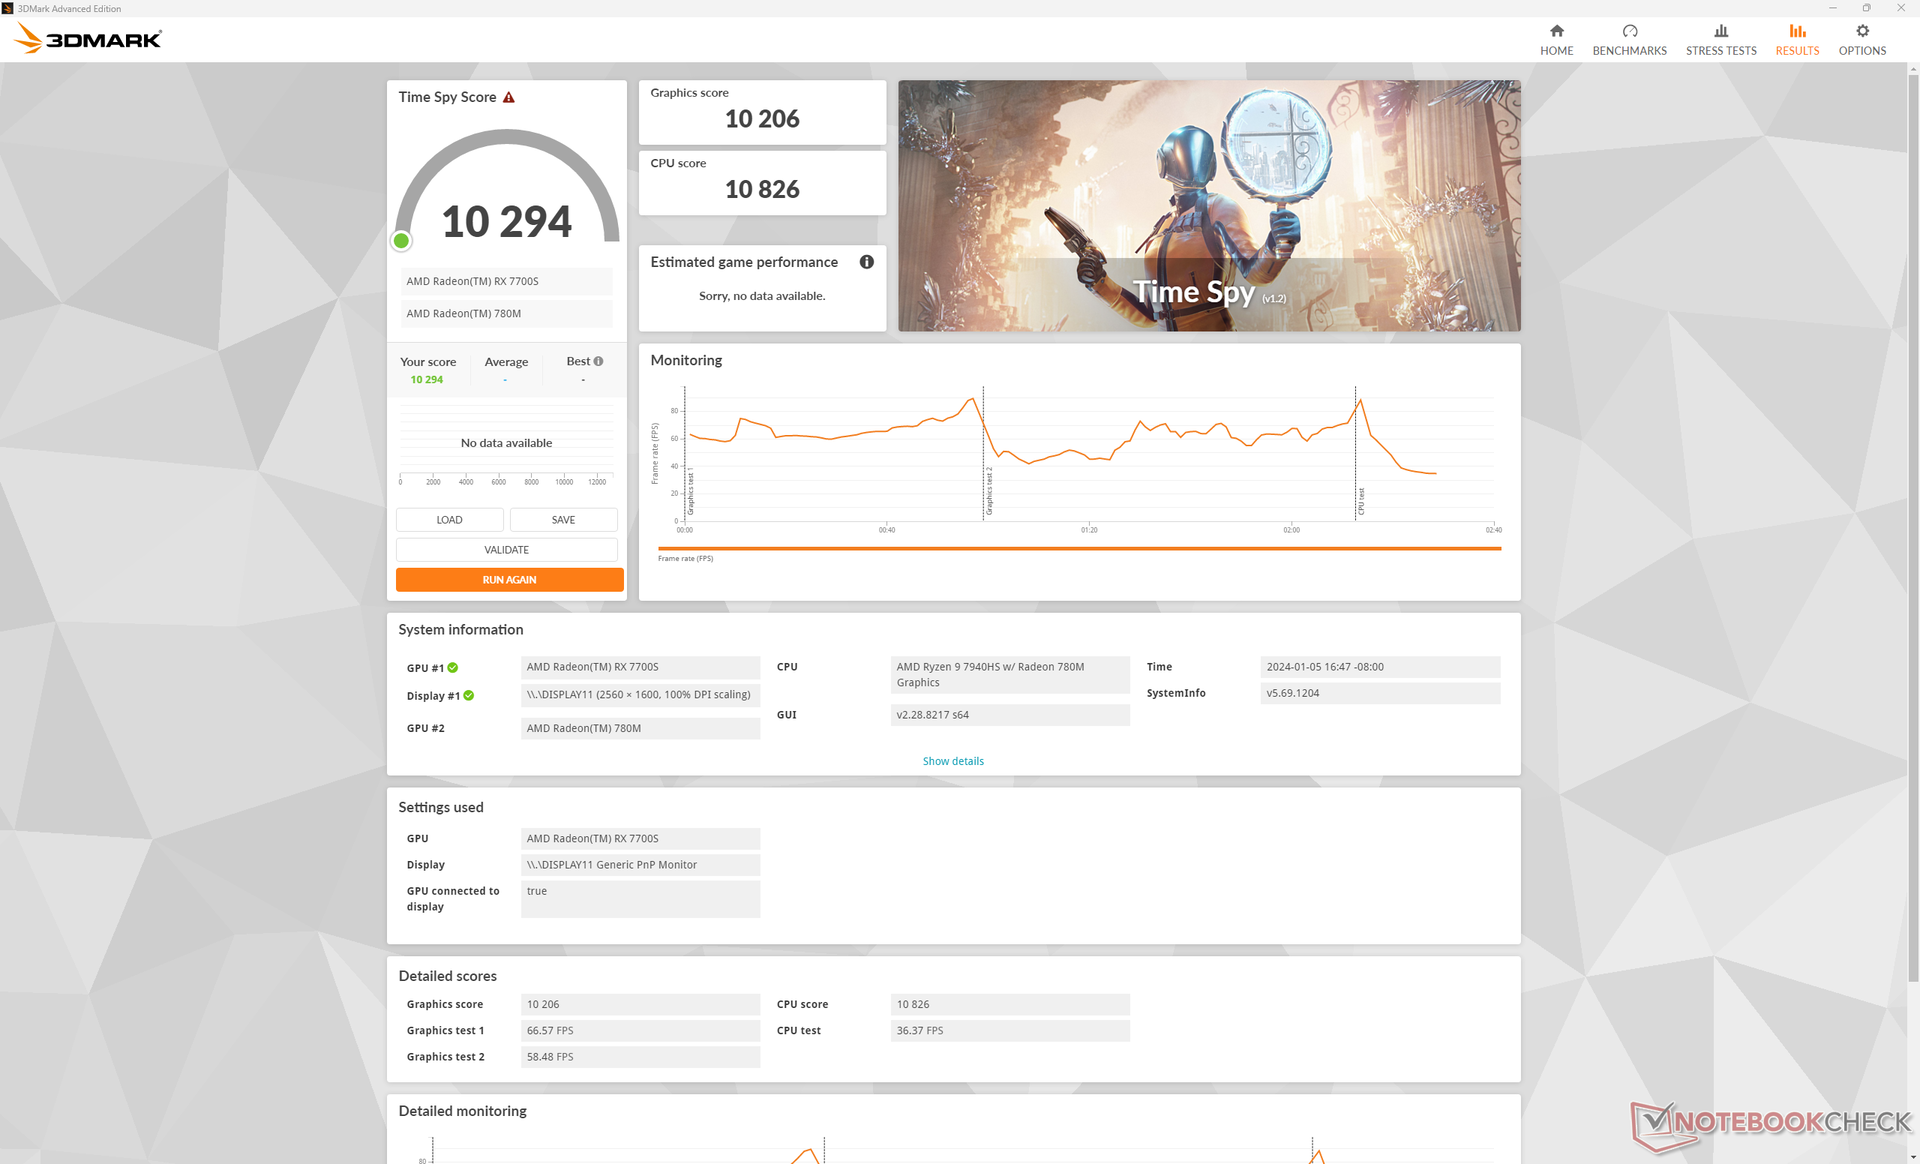Click the Load button

point(449,520)
